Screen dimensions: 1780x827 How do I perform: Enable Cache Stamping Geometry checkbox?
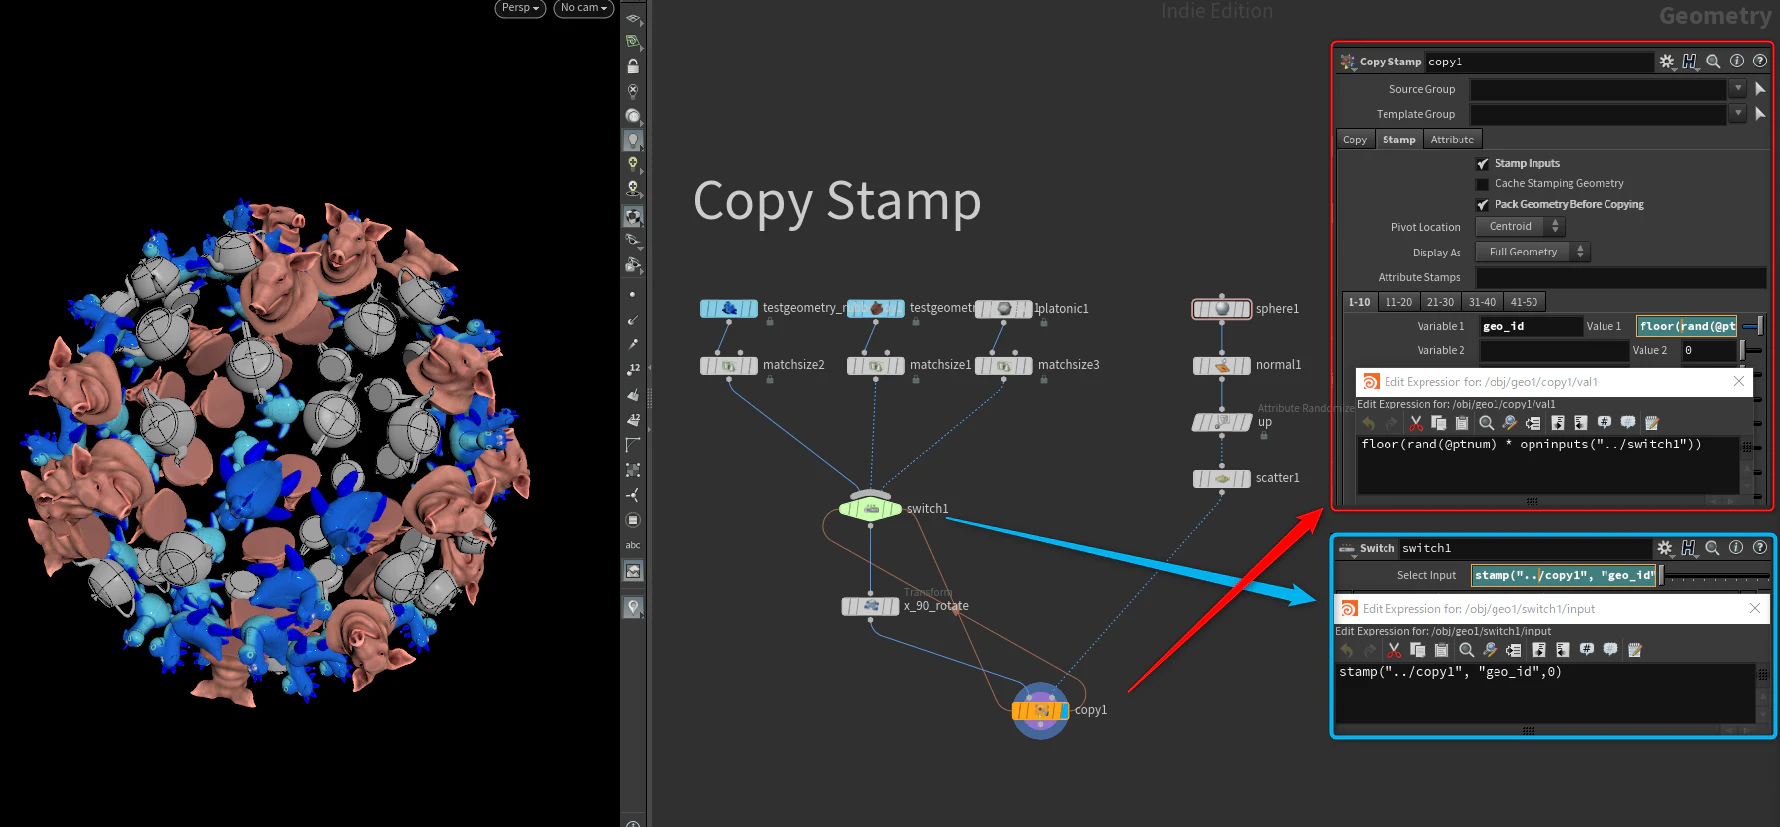pyautogui.click(x=1482, y=184)
